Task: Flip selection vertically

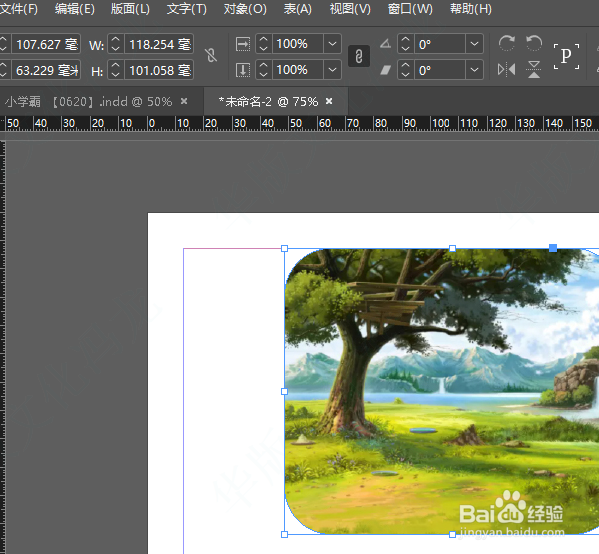Action: click(534, 70)
